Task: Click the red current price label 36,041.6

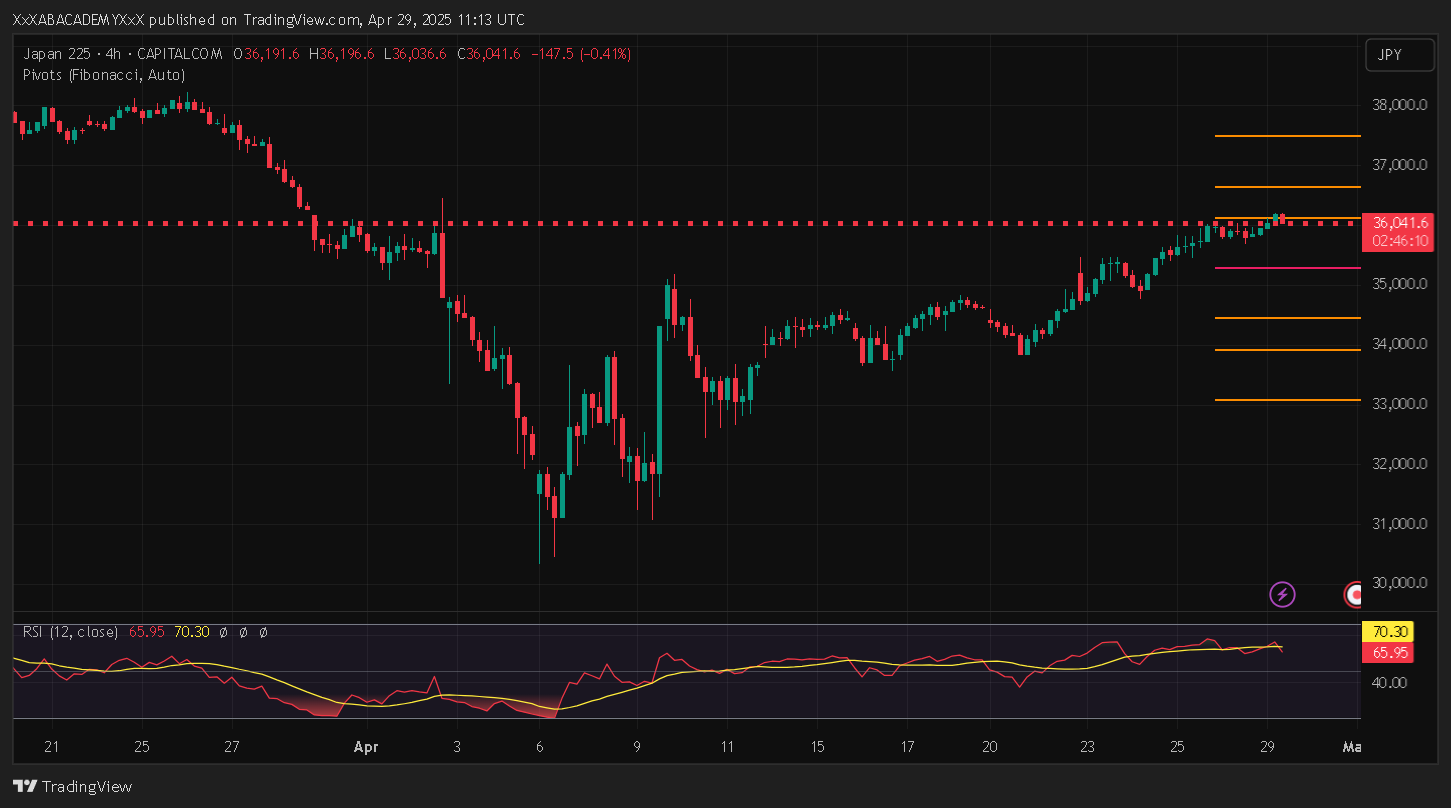Action: (x=1399, y=223)
